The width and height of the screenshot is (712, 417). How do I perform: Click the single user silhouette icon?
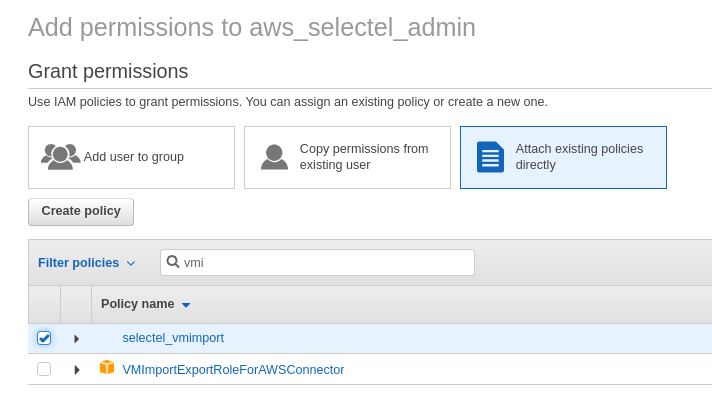(x=274, y=157)
